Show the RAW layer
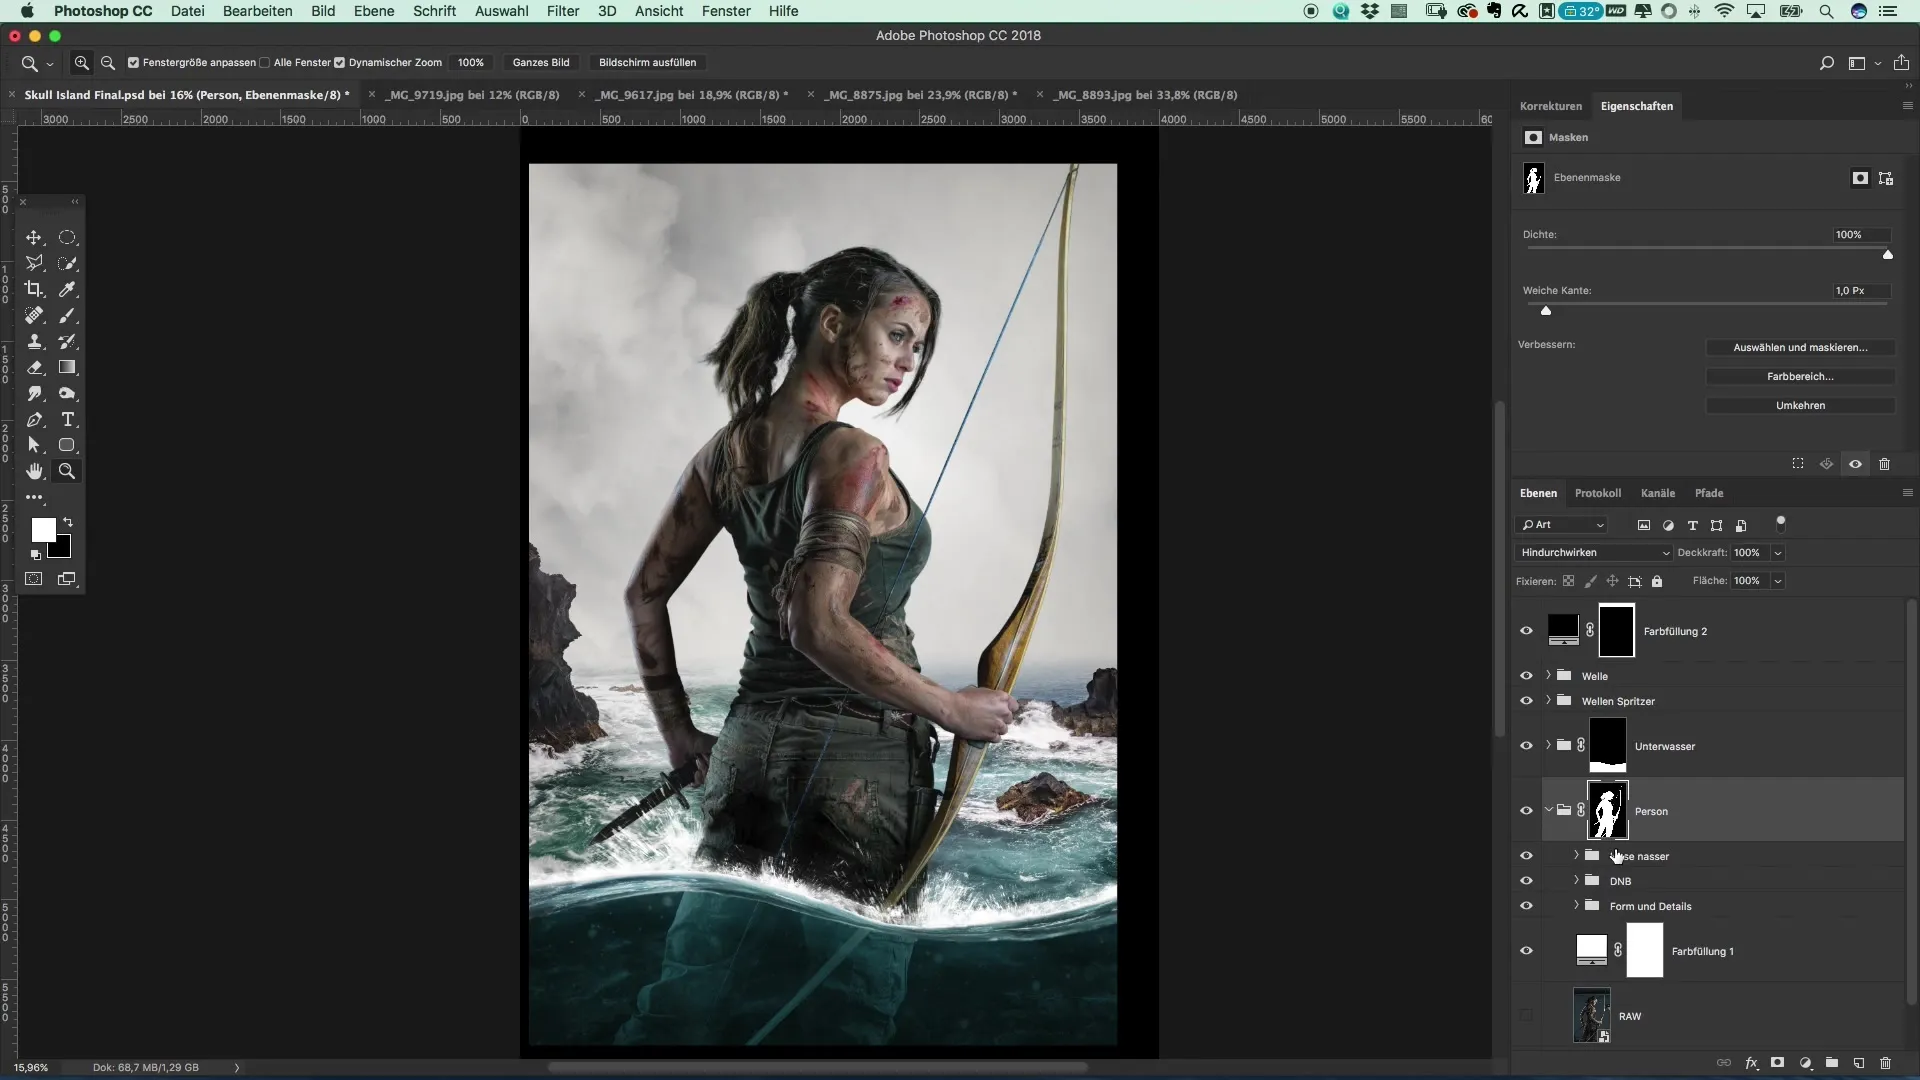Screen dimensions: 1920x1080 [x=1526, y=1016]
